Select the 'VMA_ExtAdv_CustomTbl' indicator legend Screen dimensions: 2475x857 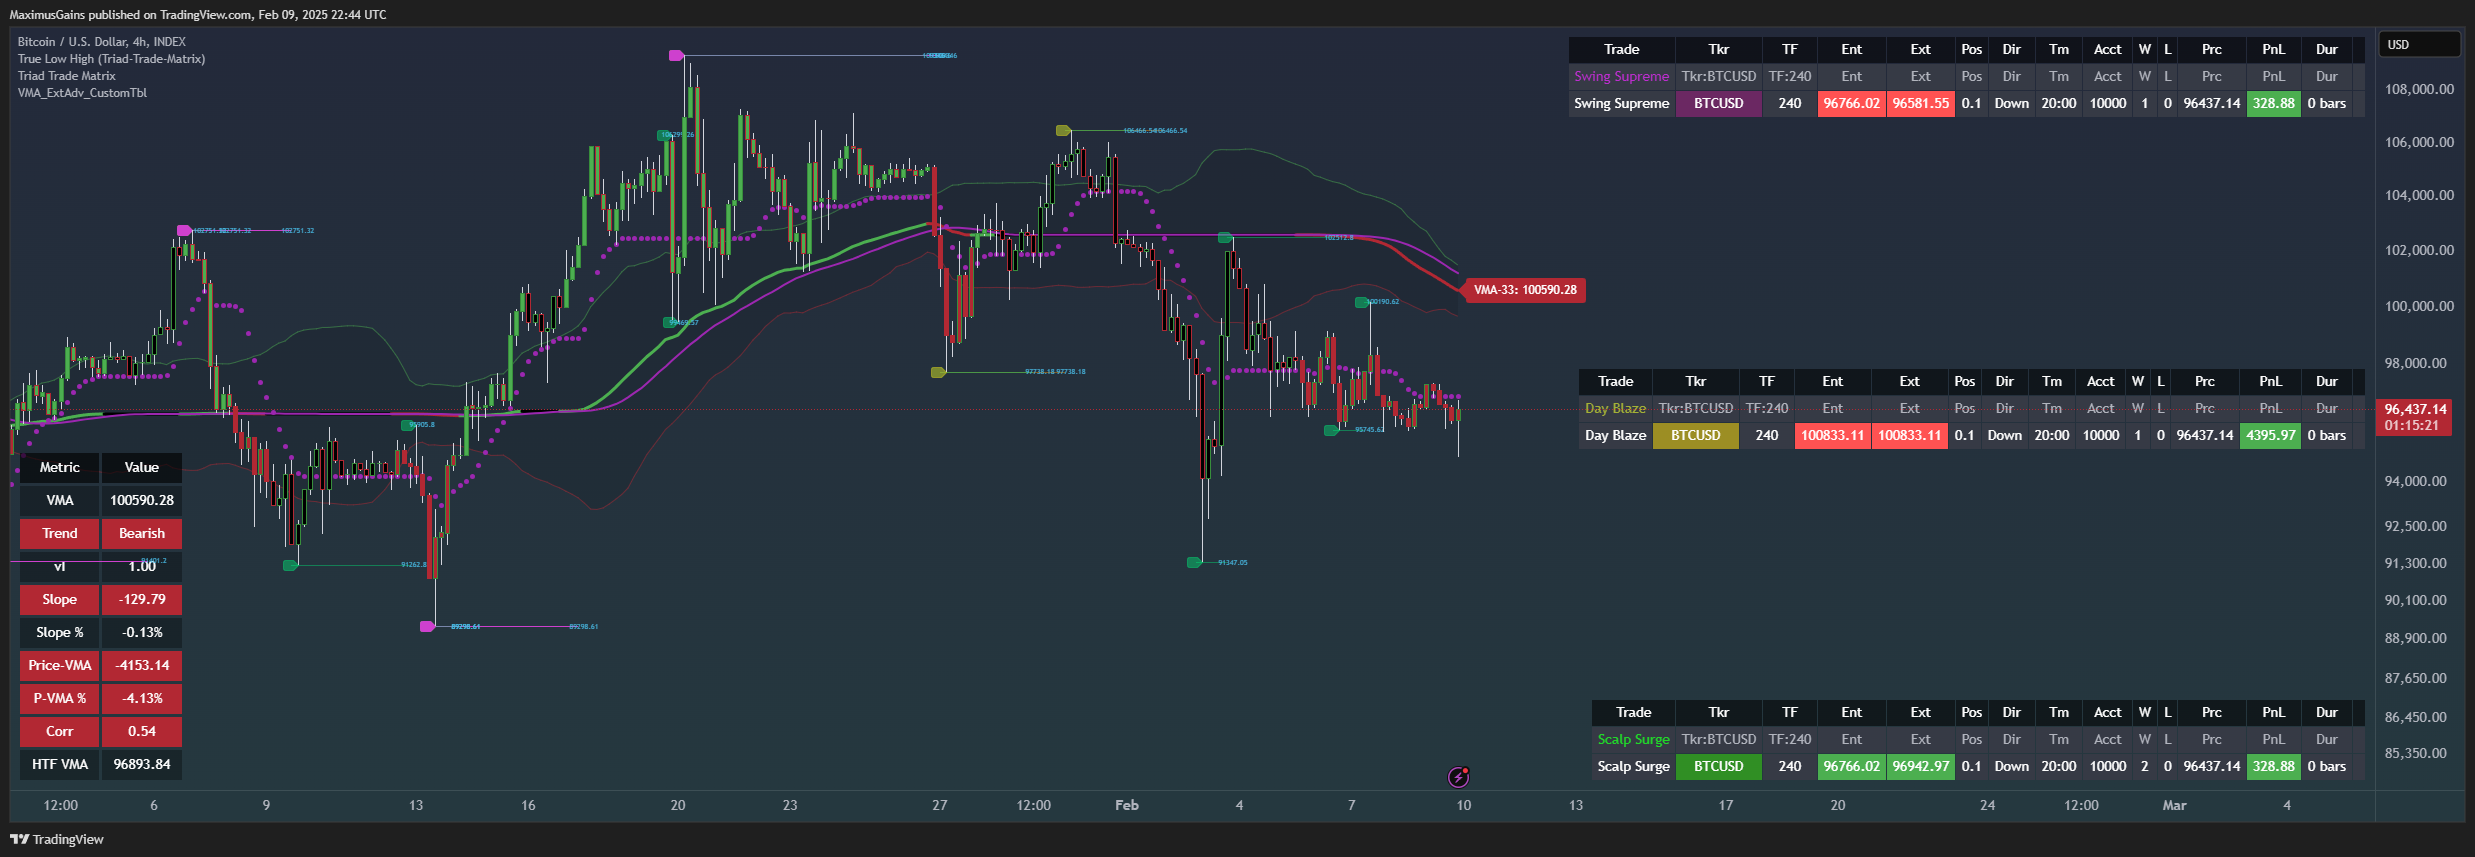coord(82,93)
